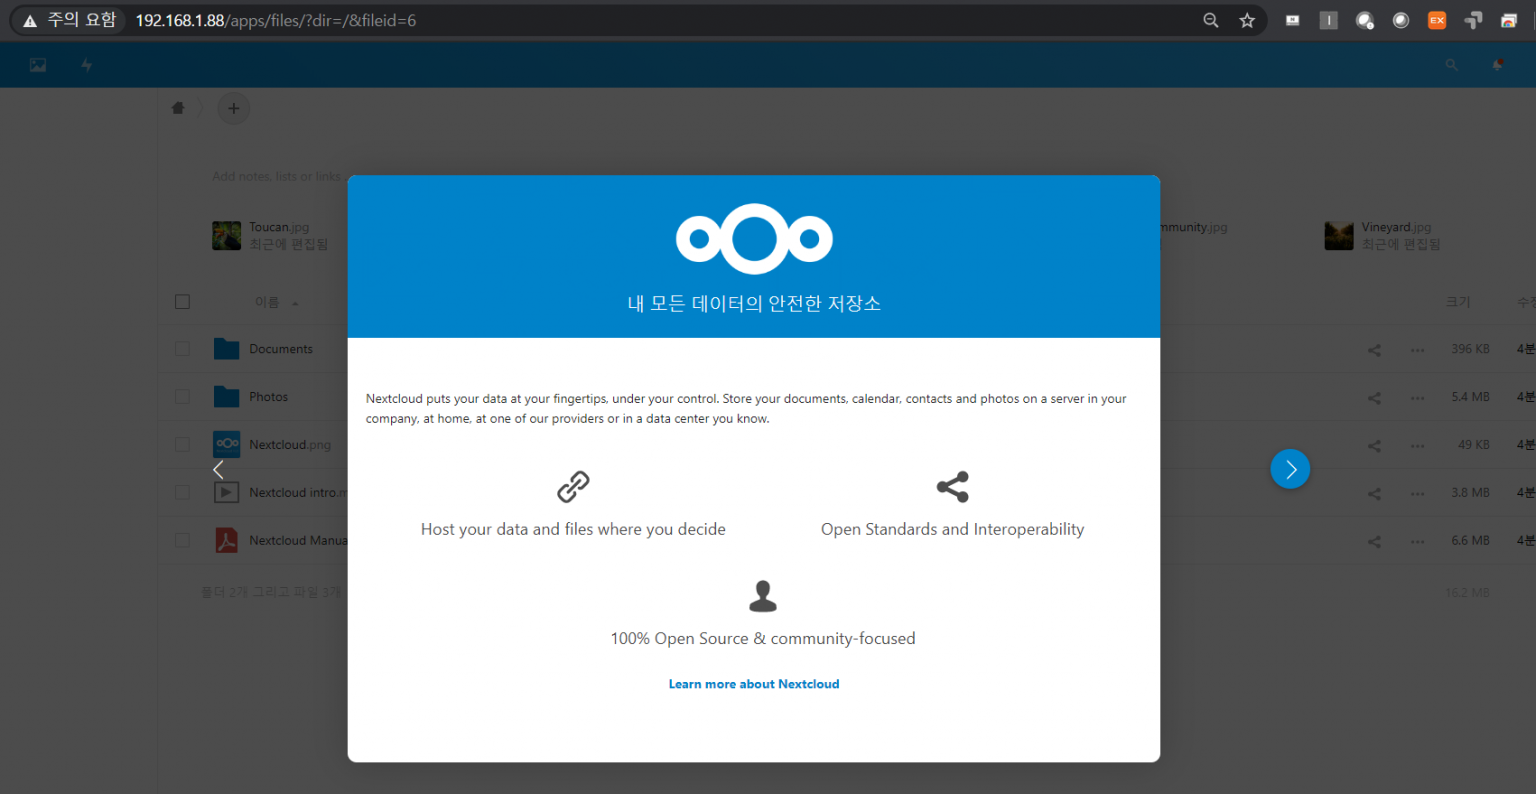This screenshot has width=1536, height=794.
Task: Click 100% Open Source & community-focused text
Action: point(763,638)
